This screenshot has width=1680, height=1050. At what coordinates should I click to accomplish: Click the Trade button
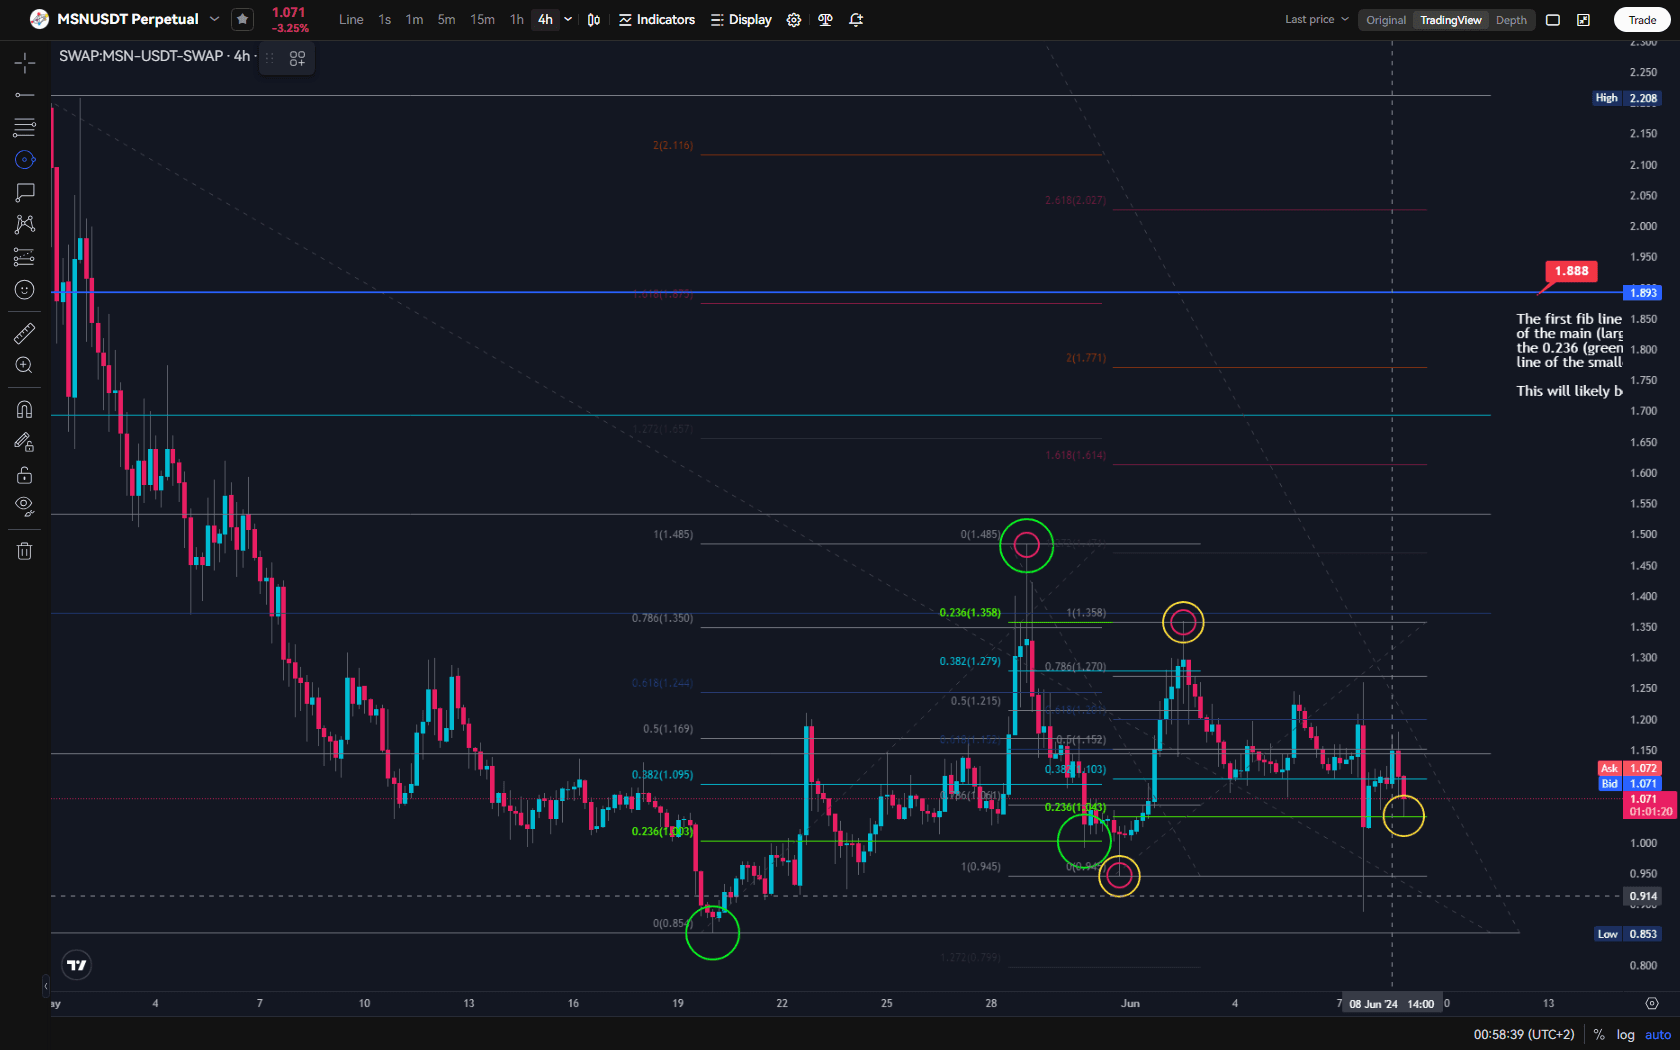1642,20
